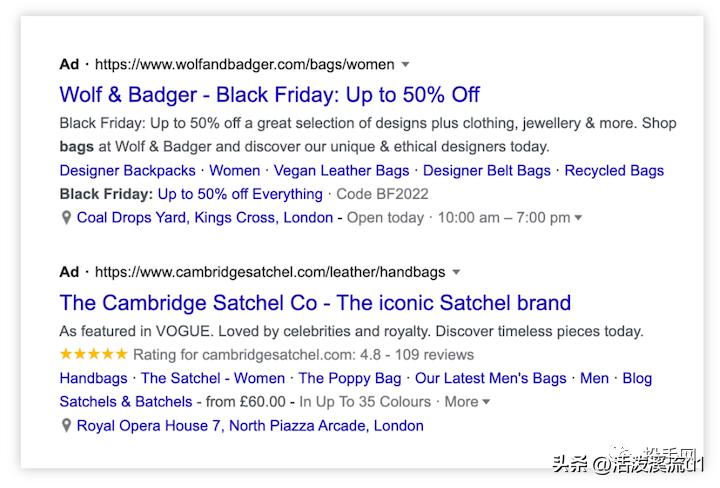
Task: Go to Our Latest Men's Bags
Action: [490, 378]
